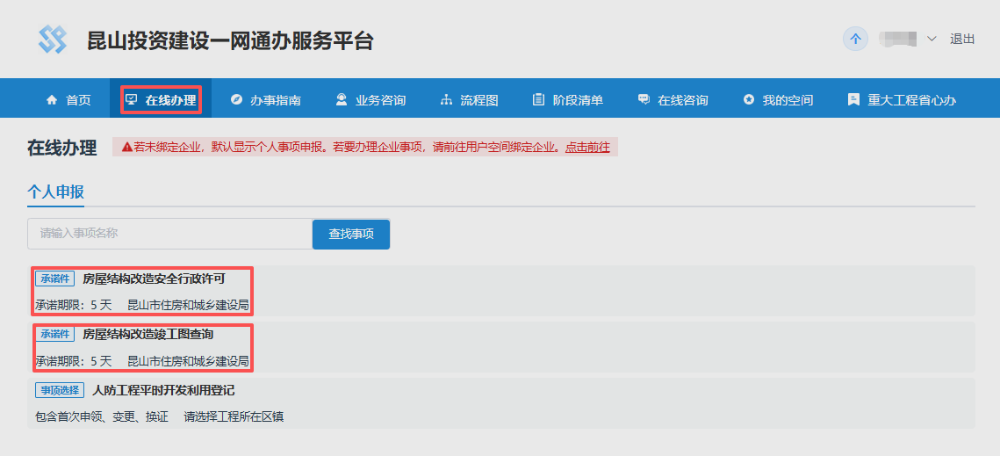Image resolution: width=1000 pixels, height=456 pixels.
Task: Click the 退出 logout link
Action: [x=962, y=39]
